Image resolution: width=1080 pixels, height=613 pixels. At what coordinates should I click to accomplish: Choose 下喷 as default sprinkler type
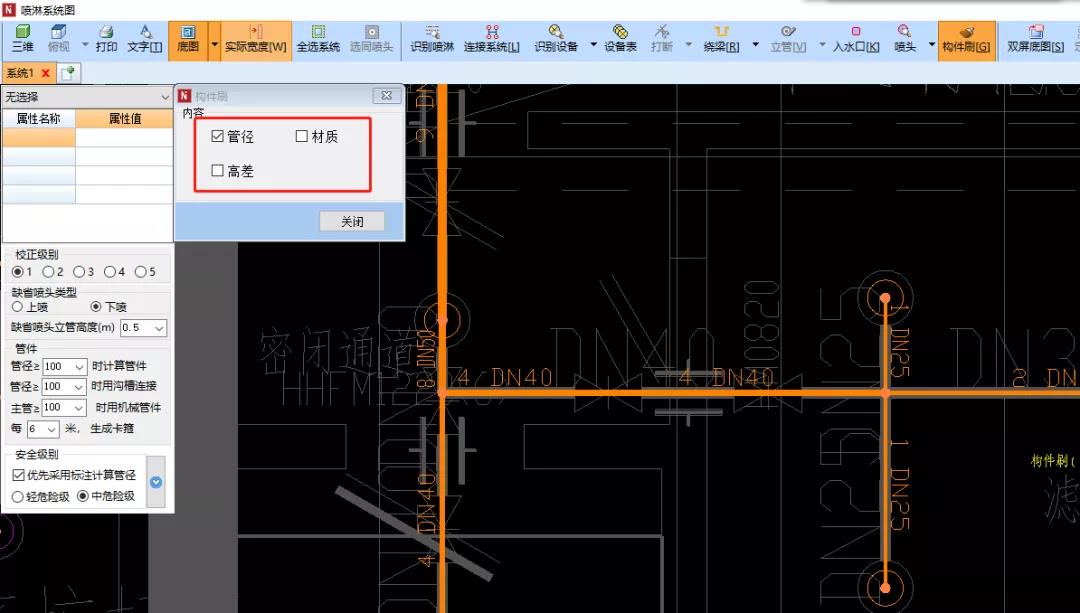tap(96, 306)
